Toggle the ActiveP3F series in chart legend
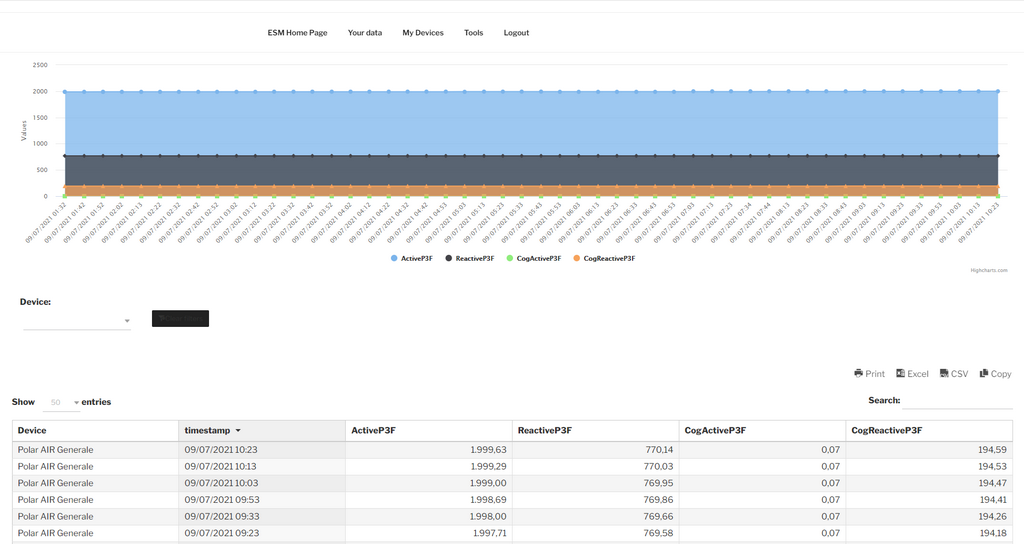This screenshot has width=1024, height=544. 412,259
